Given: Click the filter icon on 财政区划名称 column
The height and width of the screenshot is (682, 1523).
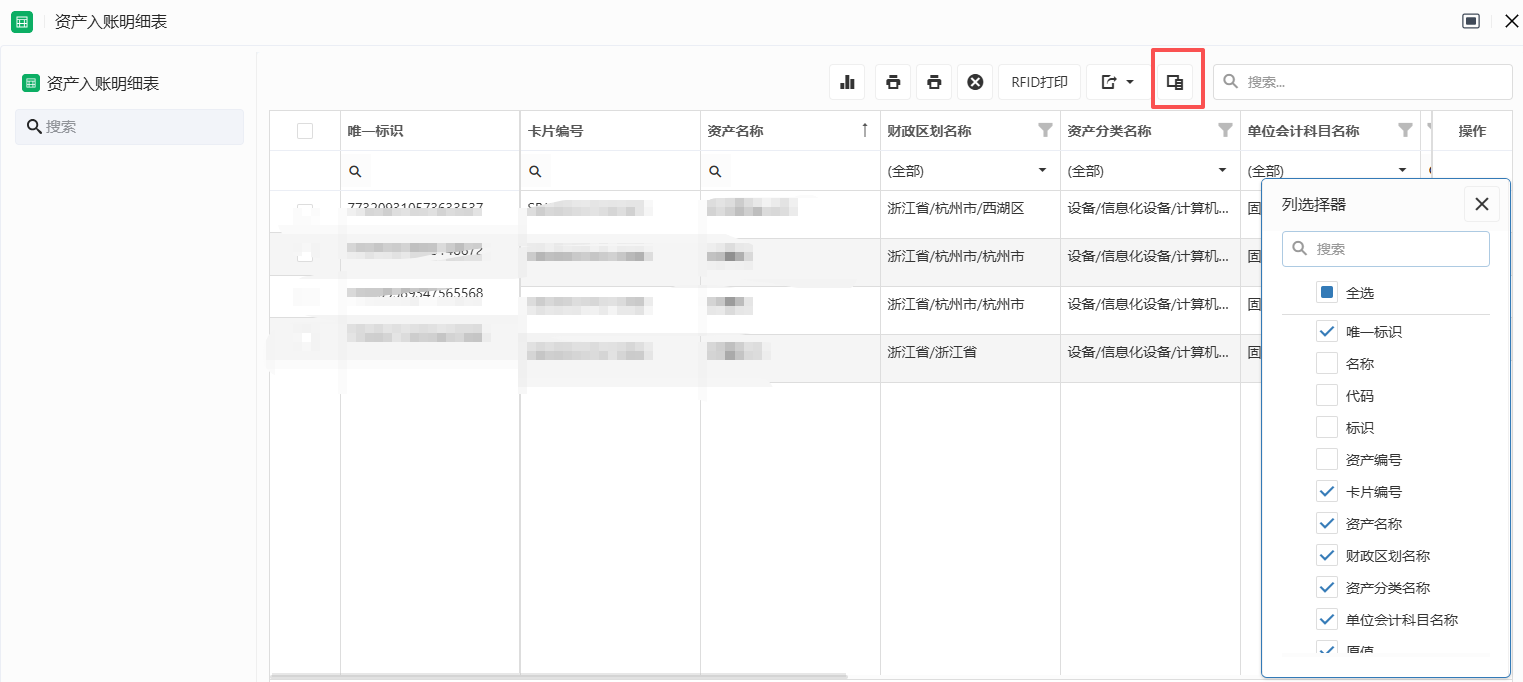Looking at the screenshot, I should [x=1045, y=130].
